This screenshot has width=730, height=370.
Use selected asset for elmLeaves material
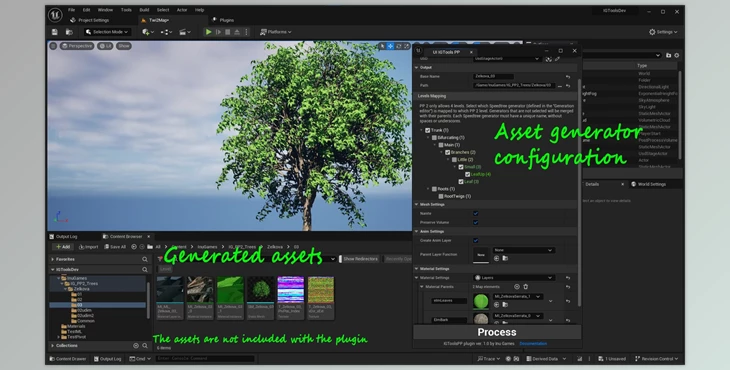tap(497, 305)
